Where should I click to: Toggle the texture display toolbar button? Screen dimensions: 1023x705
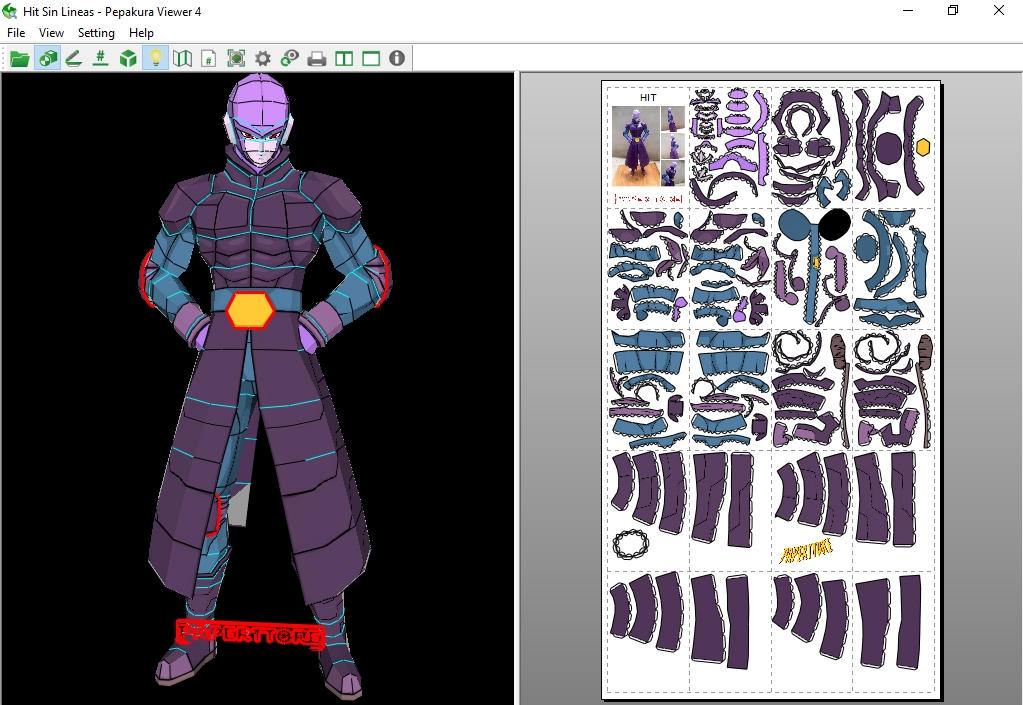point(48,59)
